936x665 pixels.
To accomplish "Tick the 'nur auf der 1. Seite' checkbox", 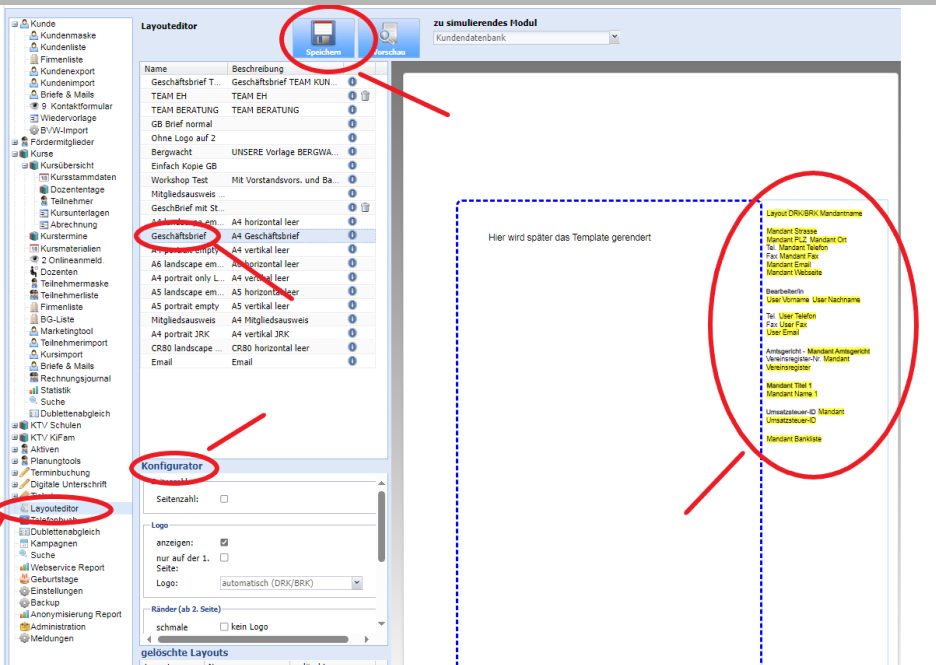I will [224, 557].
